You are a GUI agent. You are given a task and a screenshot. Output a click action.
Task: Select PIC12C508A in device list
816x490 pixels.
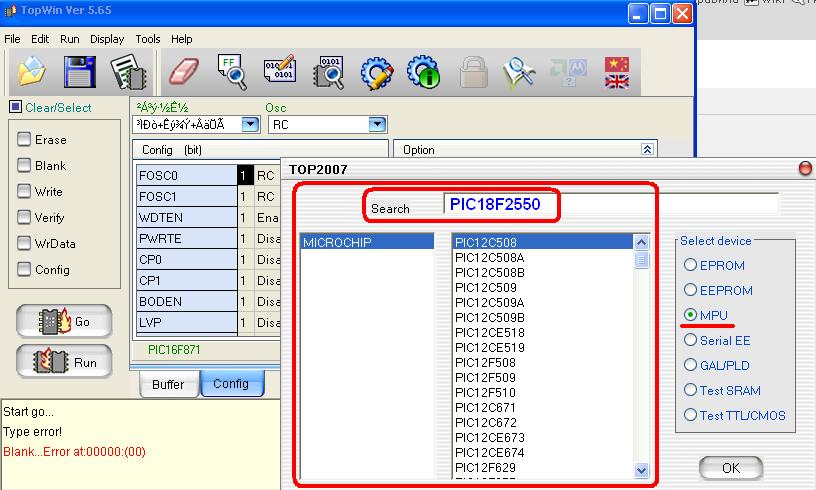(x=543, y=257)
